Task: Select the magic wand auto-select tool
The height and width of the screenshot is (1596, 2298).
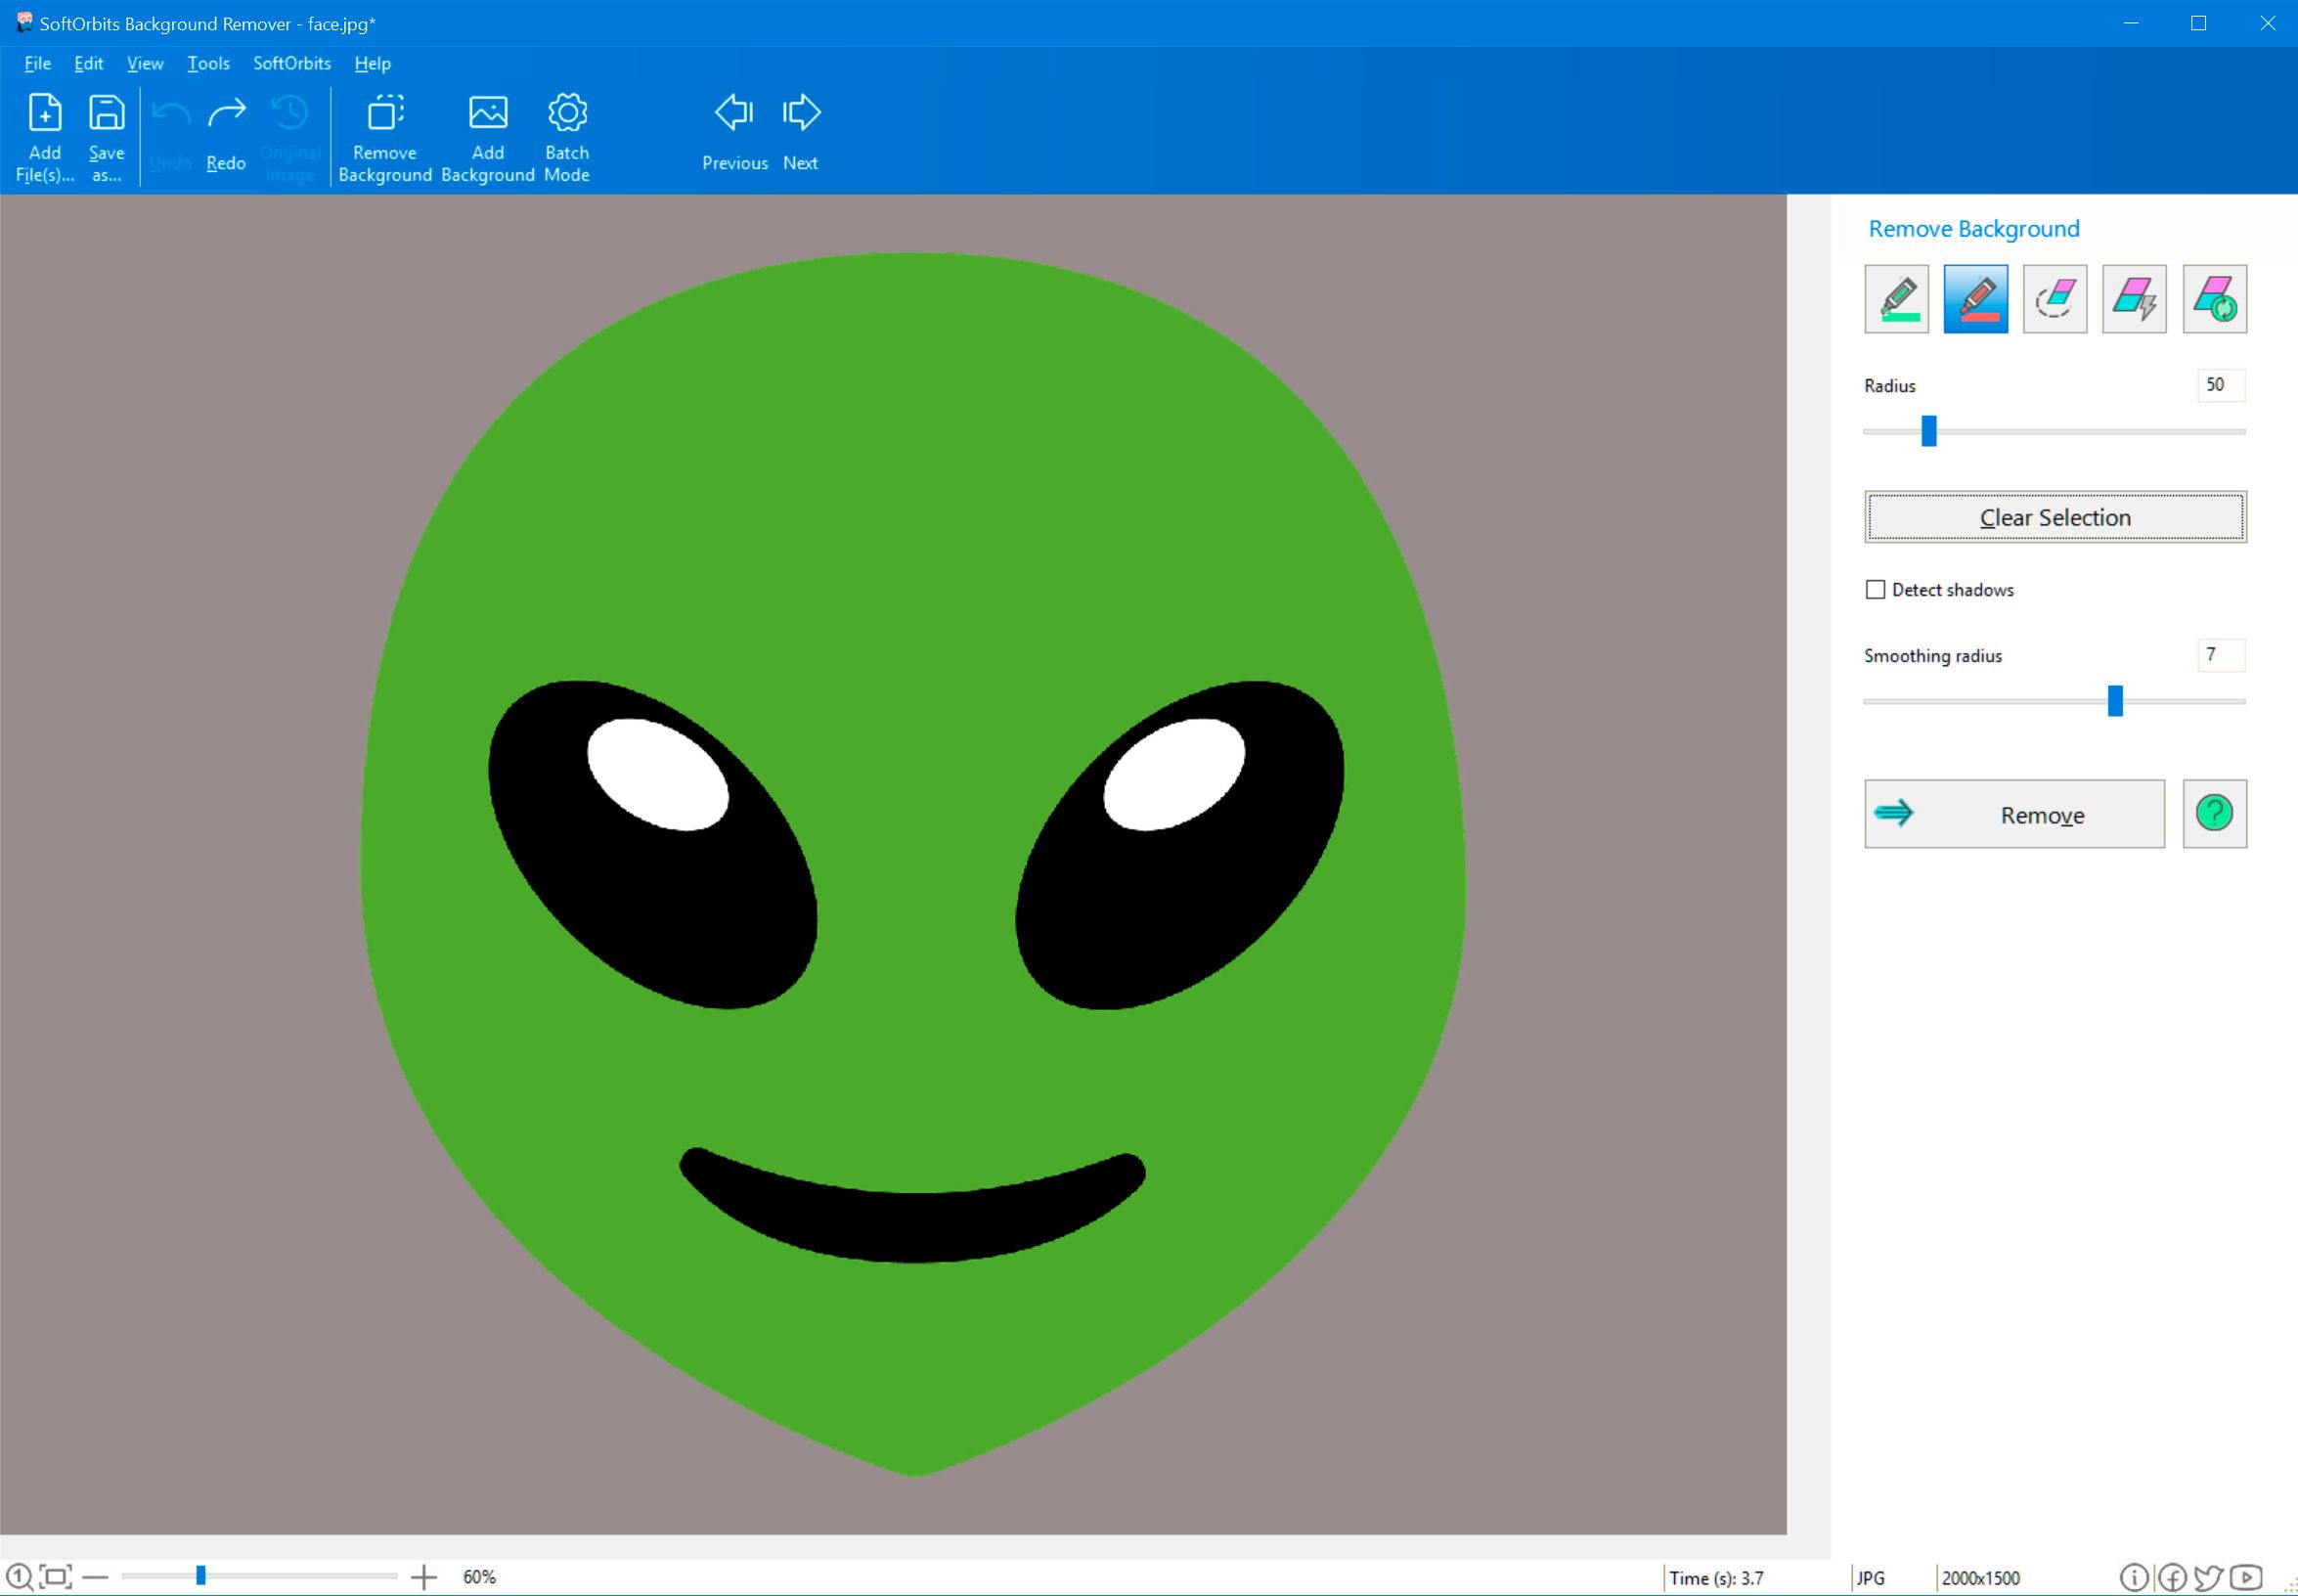Action: coord(2134,297)
